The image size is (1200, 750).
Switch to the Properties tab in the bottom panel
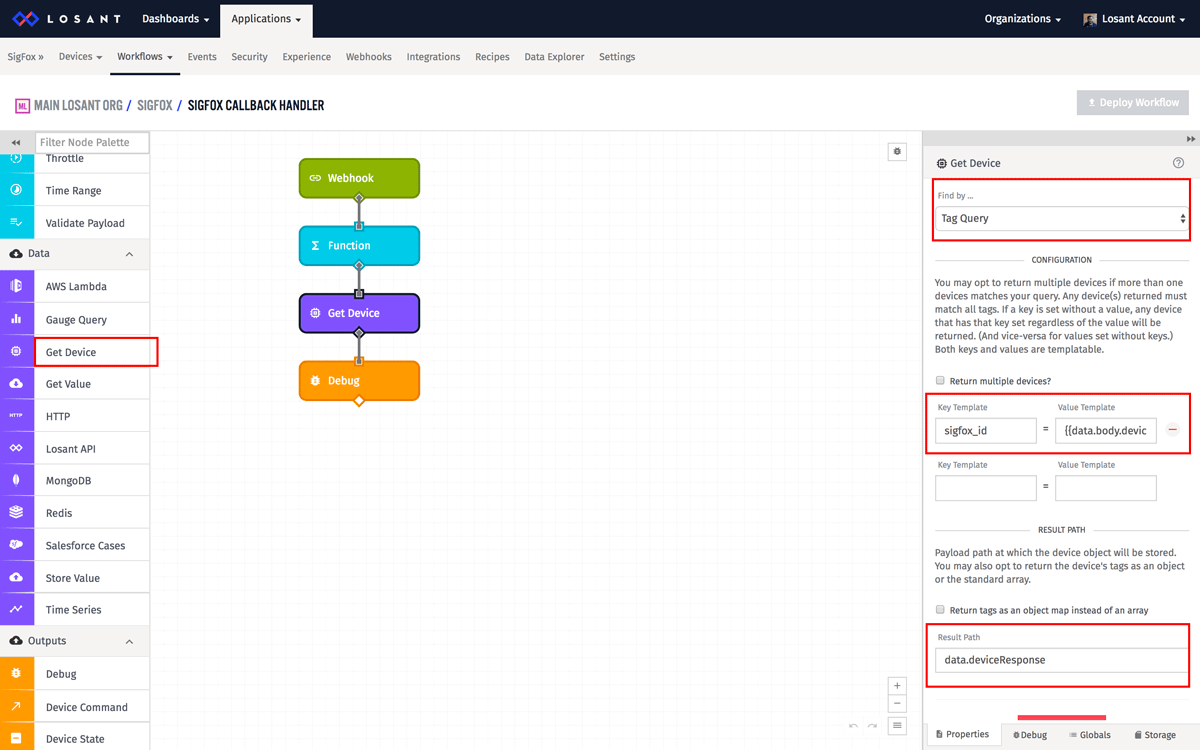point(963,734)
